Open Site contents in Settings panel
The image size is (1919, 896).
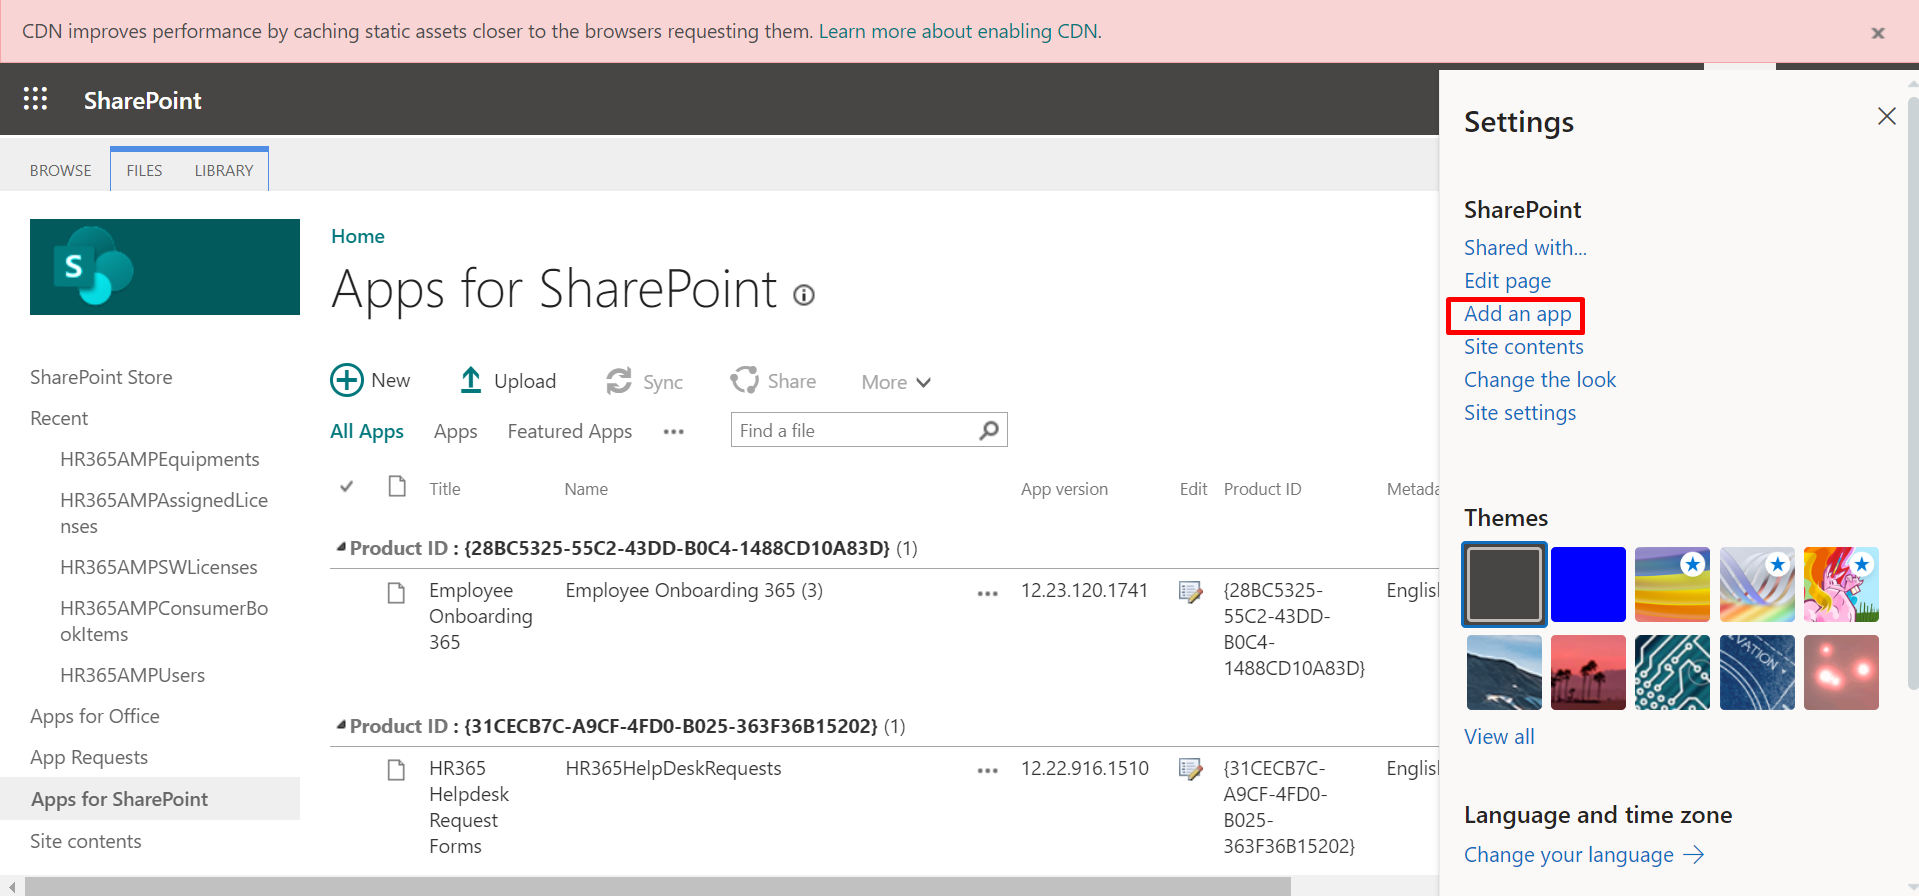pos(1523,347)
